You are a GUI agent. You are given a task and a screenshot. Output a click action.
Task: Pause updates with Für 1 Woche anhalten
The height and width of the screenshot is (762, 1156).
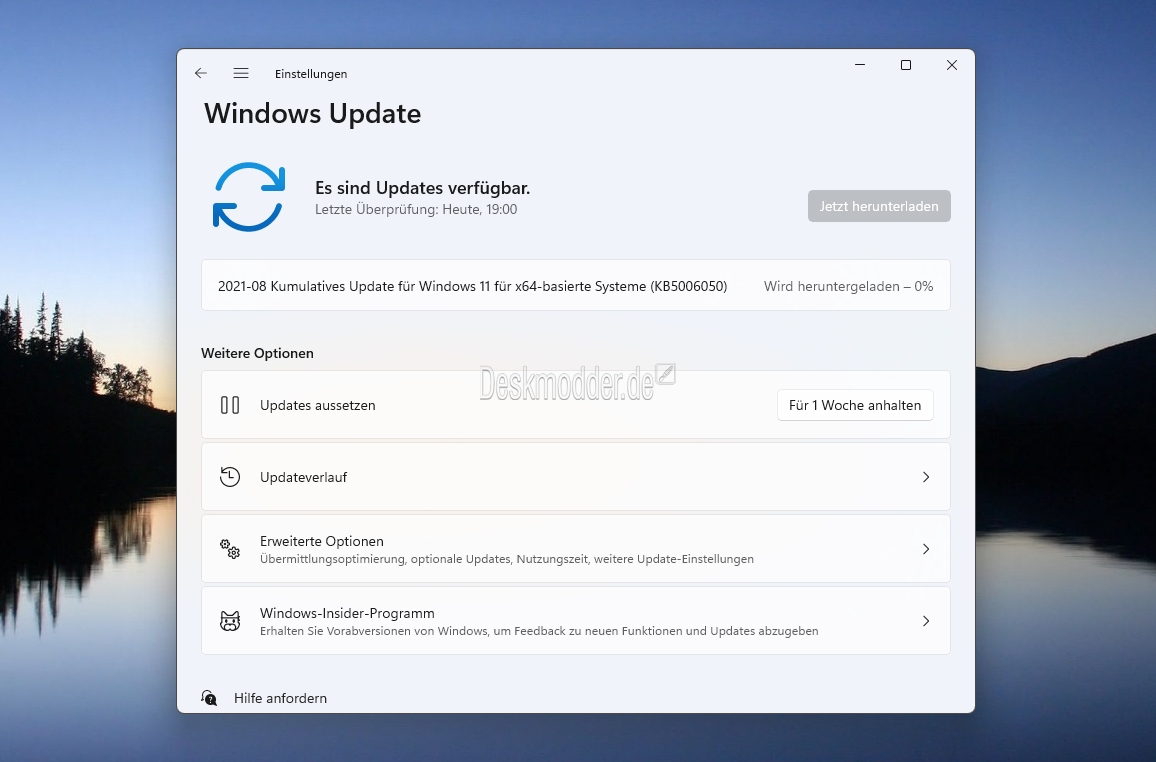(x=855, y=405)
